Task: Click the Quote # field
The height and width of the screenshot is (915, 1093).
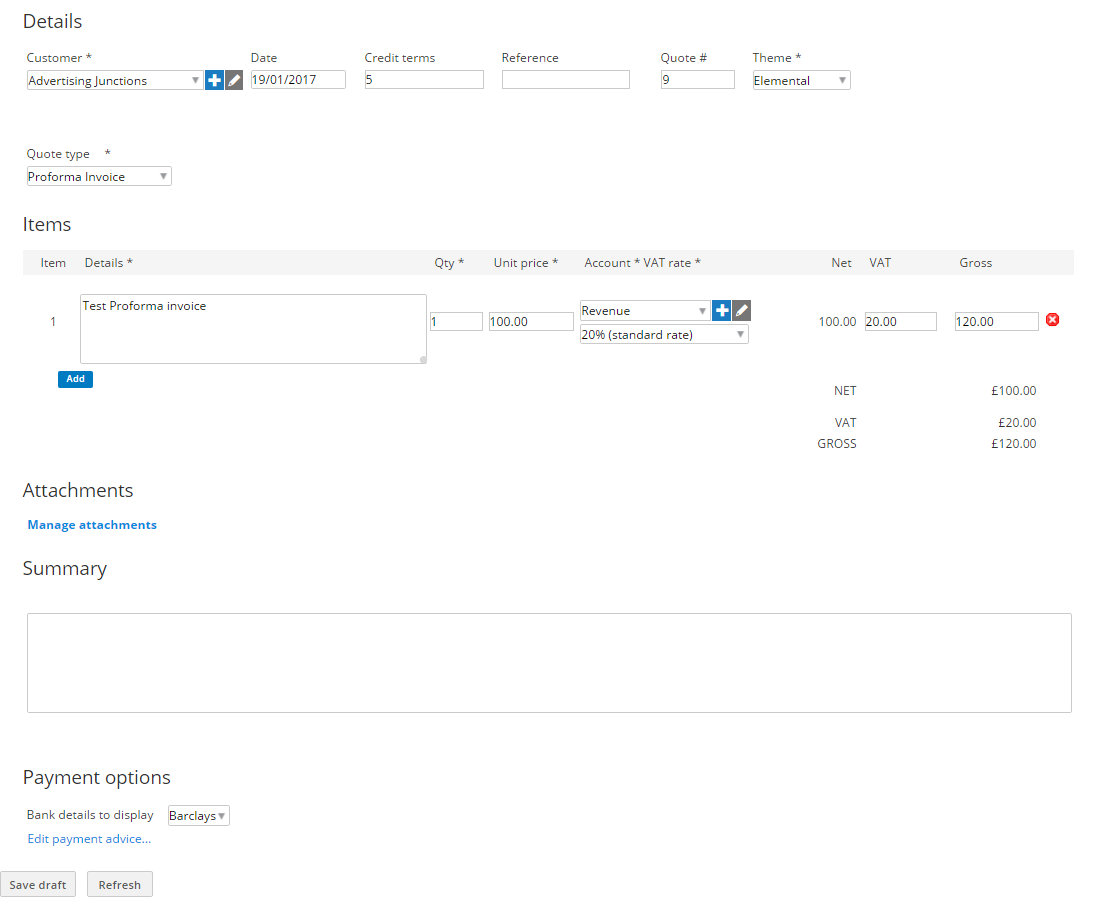Action: tap(698, 79)
